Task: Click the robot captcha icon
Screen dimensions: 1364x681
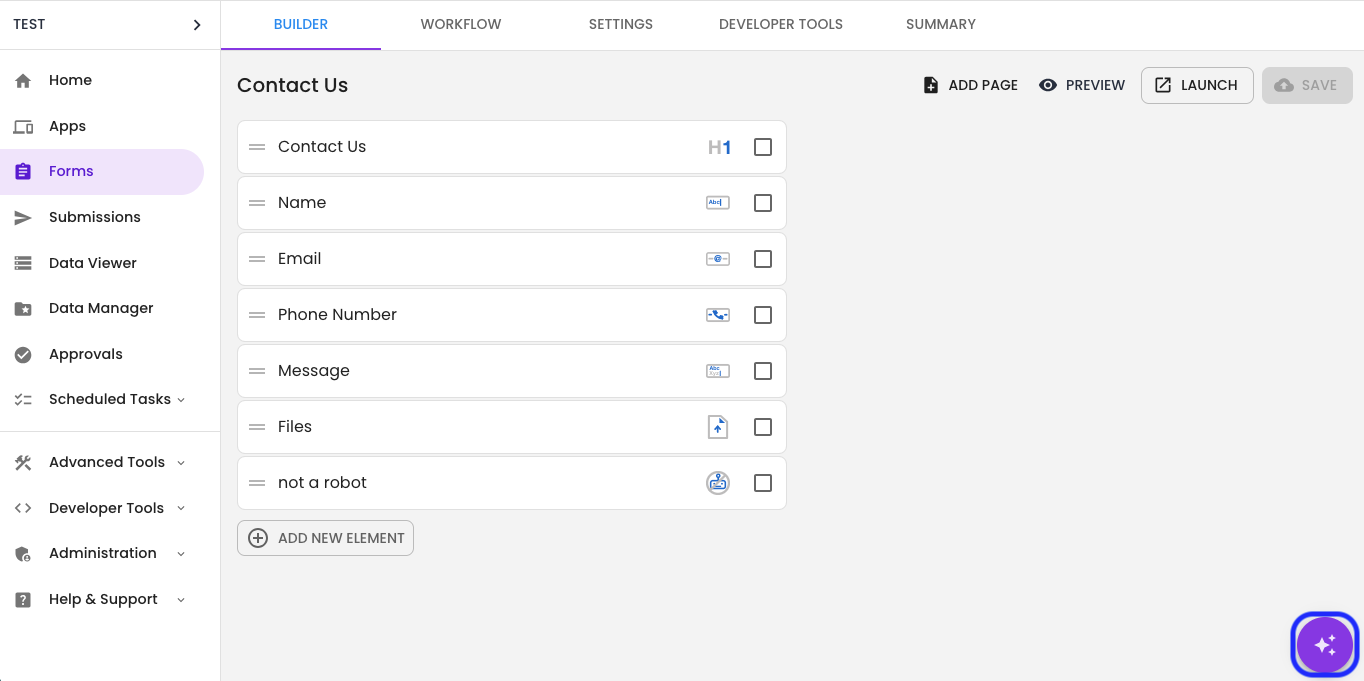Action: pyautogui.click(x=718, y=483)
